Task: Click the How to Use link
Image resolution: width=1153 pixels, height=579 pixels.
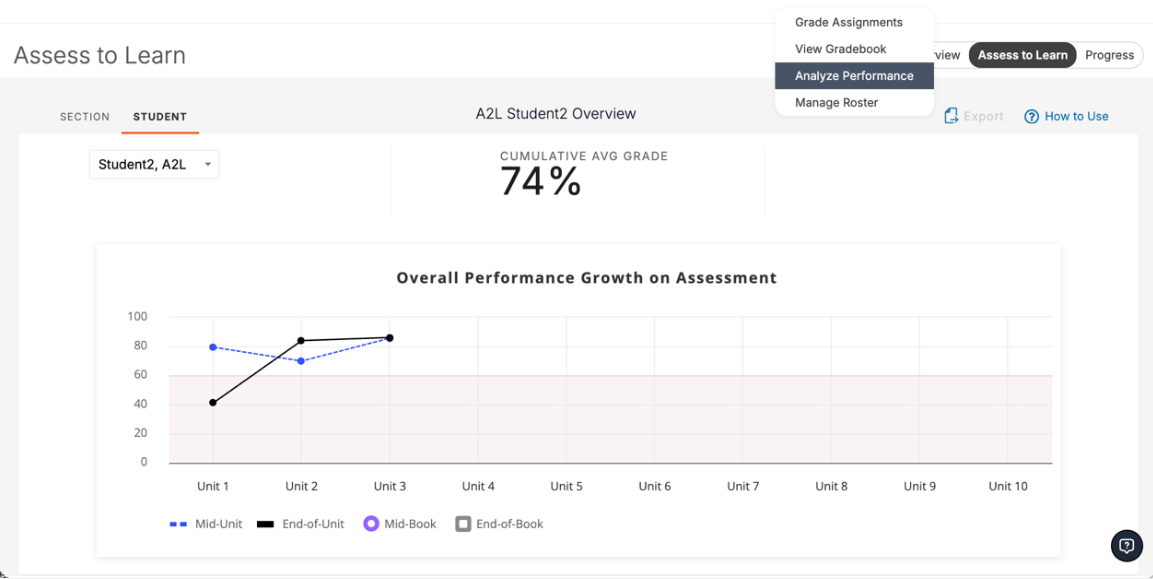Action: pyautogui.click(x=1076, y=116)
